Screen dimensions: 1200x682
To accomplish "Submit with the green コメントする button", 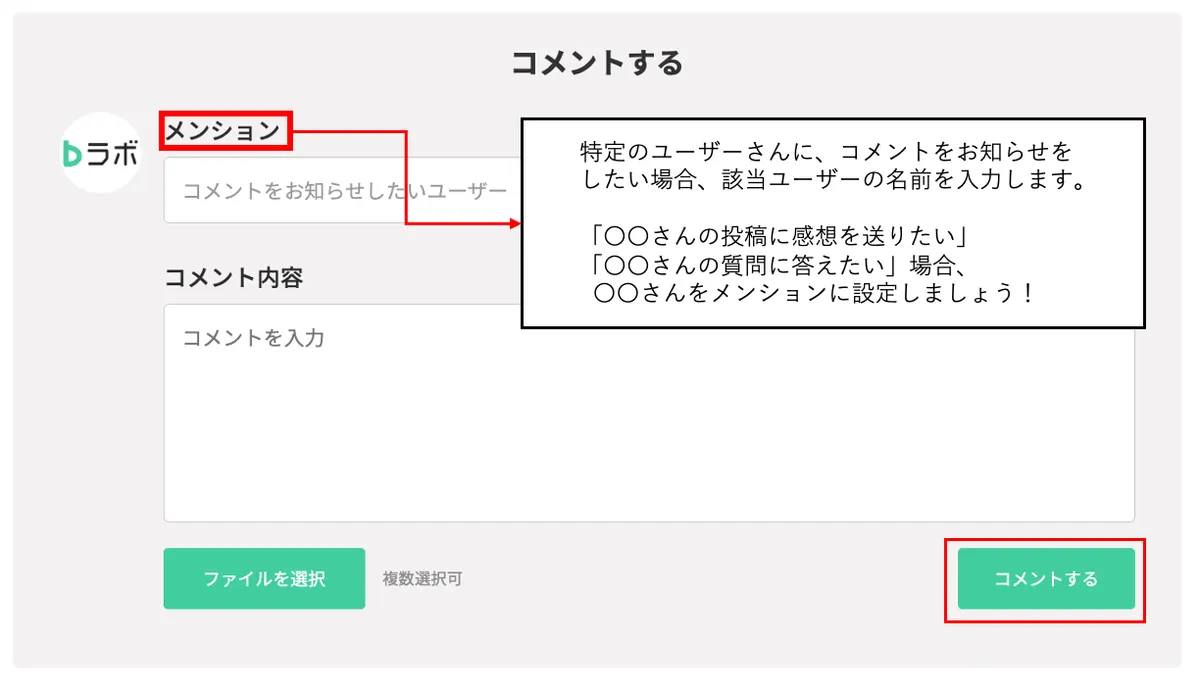I will pos(1046,578).
